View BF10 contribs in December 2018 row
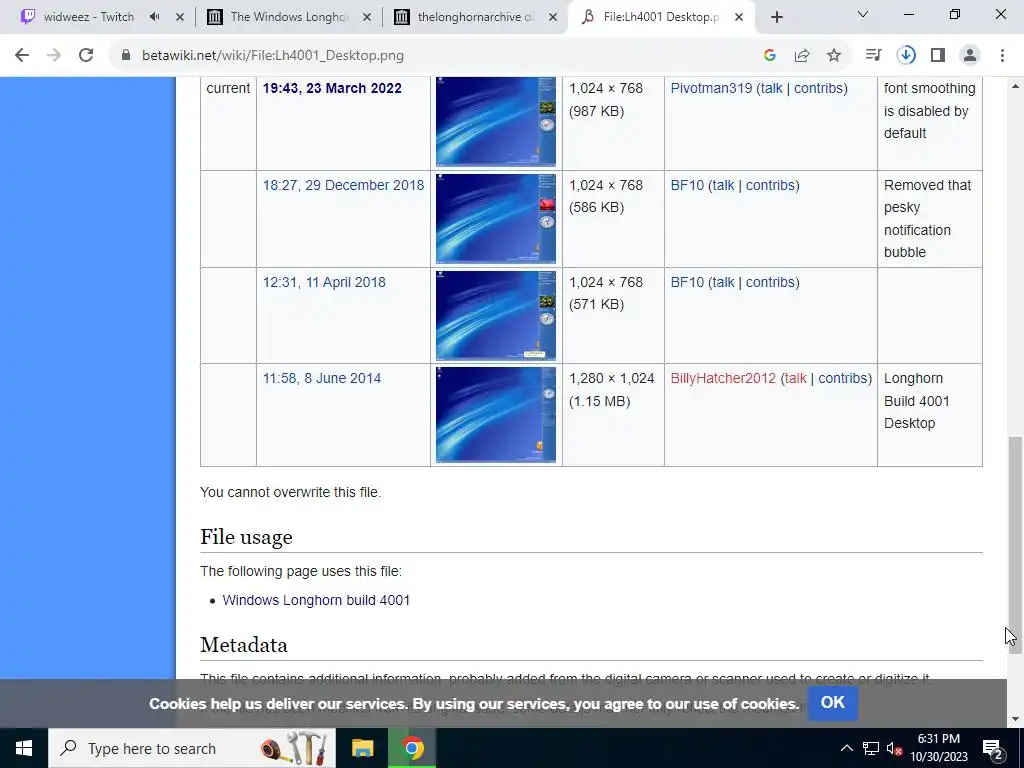Image resolution: width=1024 pixels, height=768 pixels. coord(771,185)
